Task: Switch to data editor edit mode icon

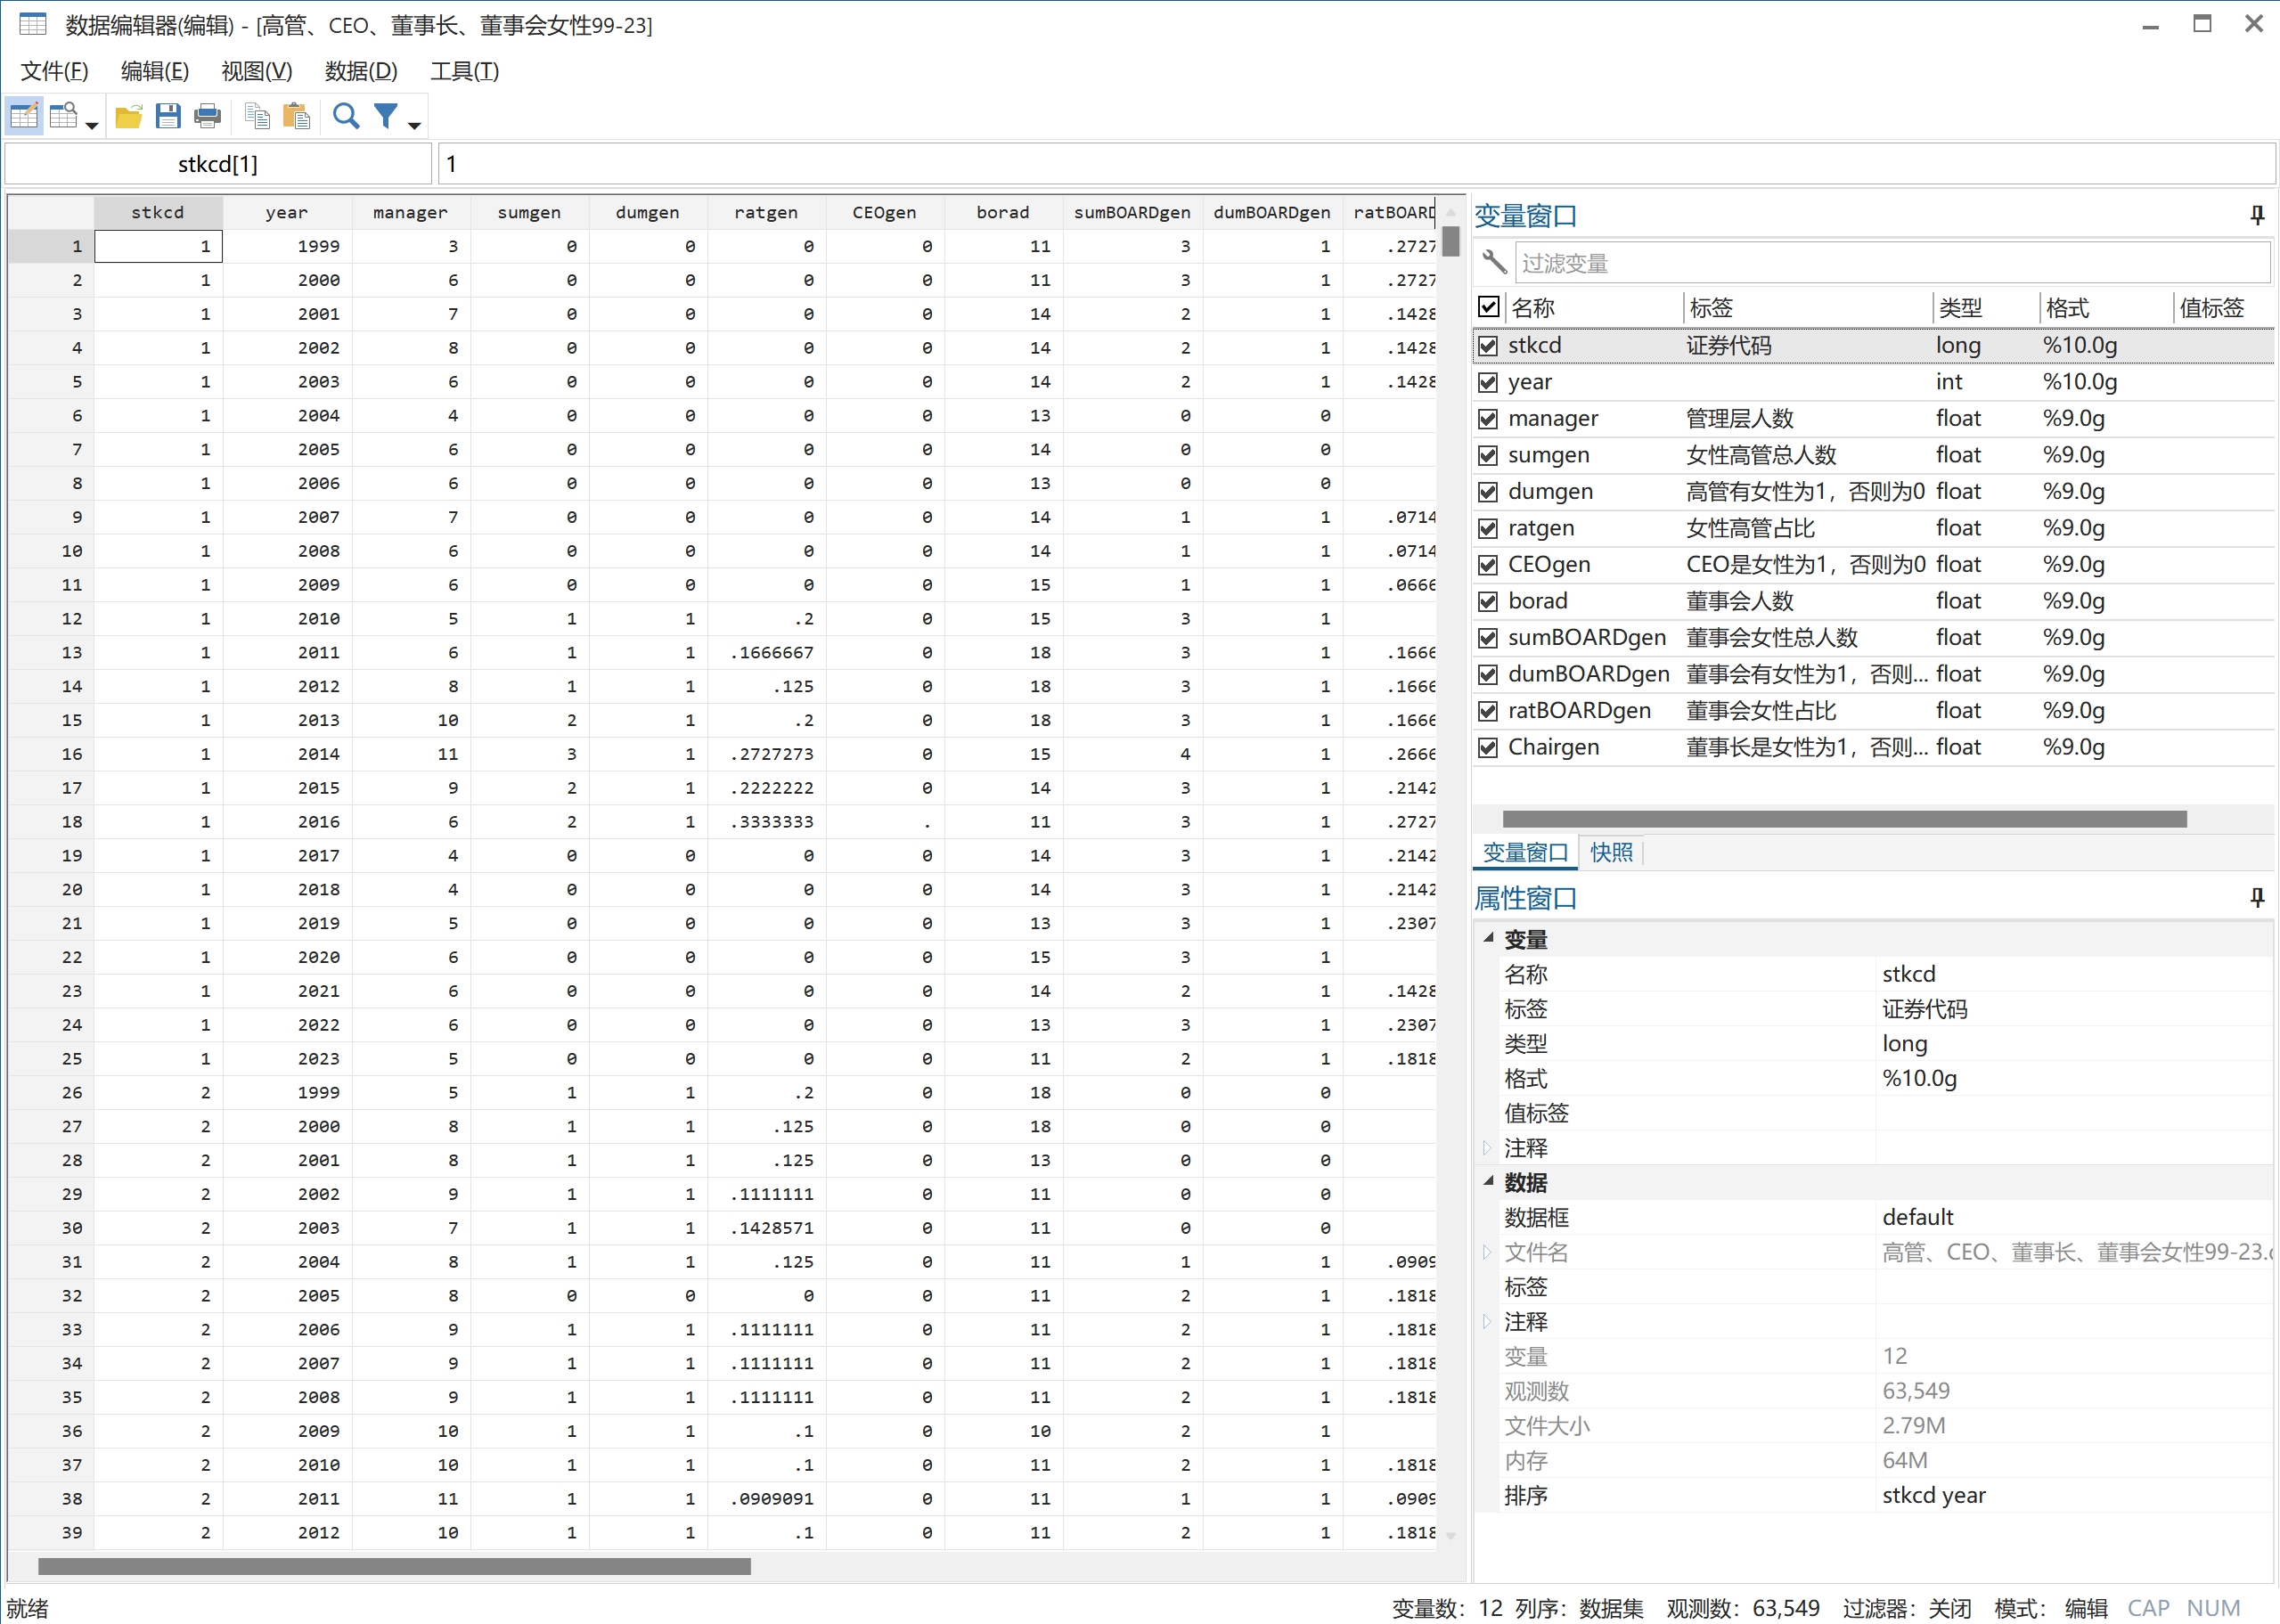Action: [24, 117]
